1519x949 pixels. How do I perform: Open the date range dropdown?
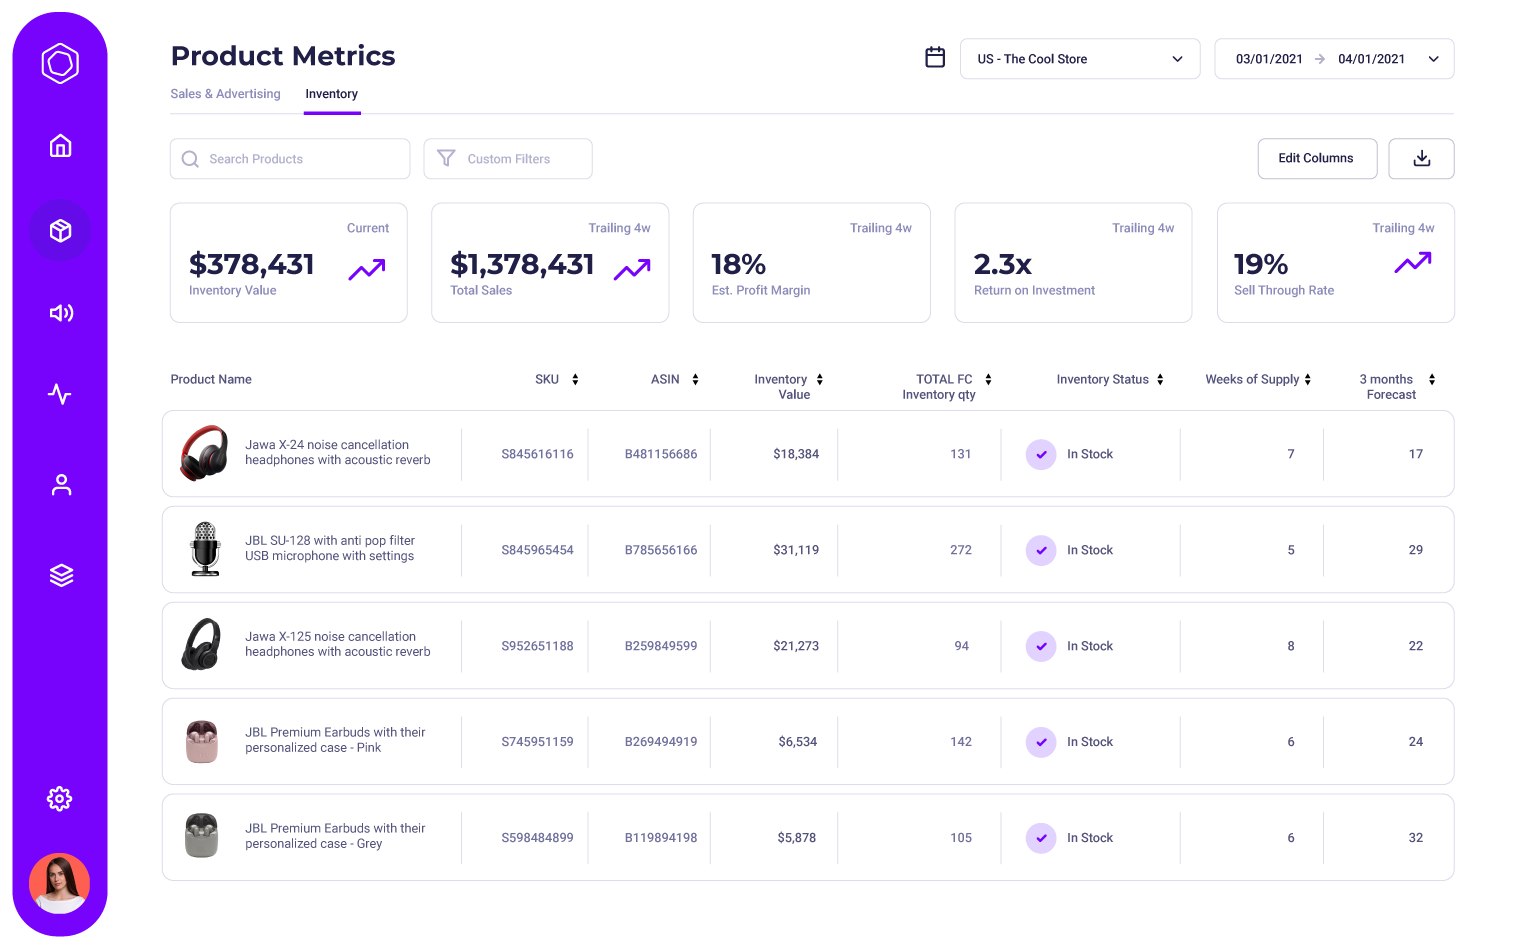(1333, 59)
